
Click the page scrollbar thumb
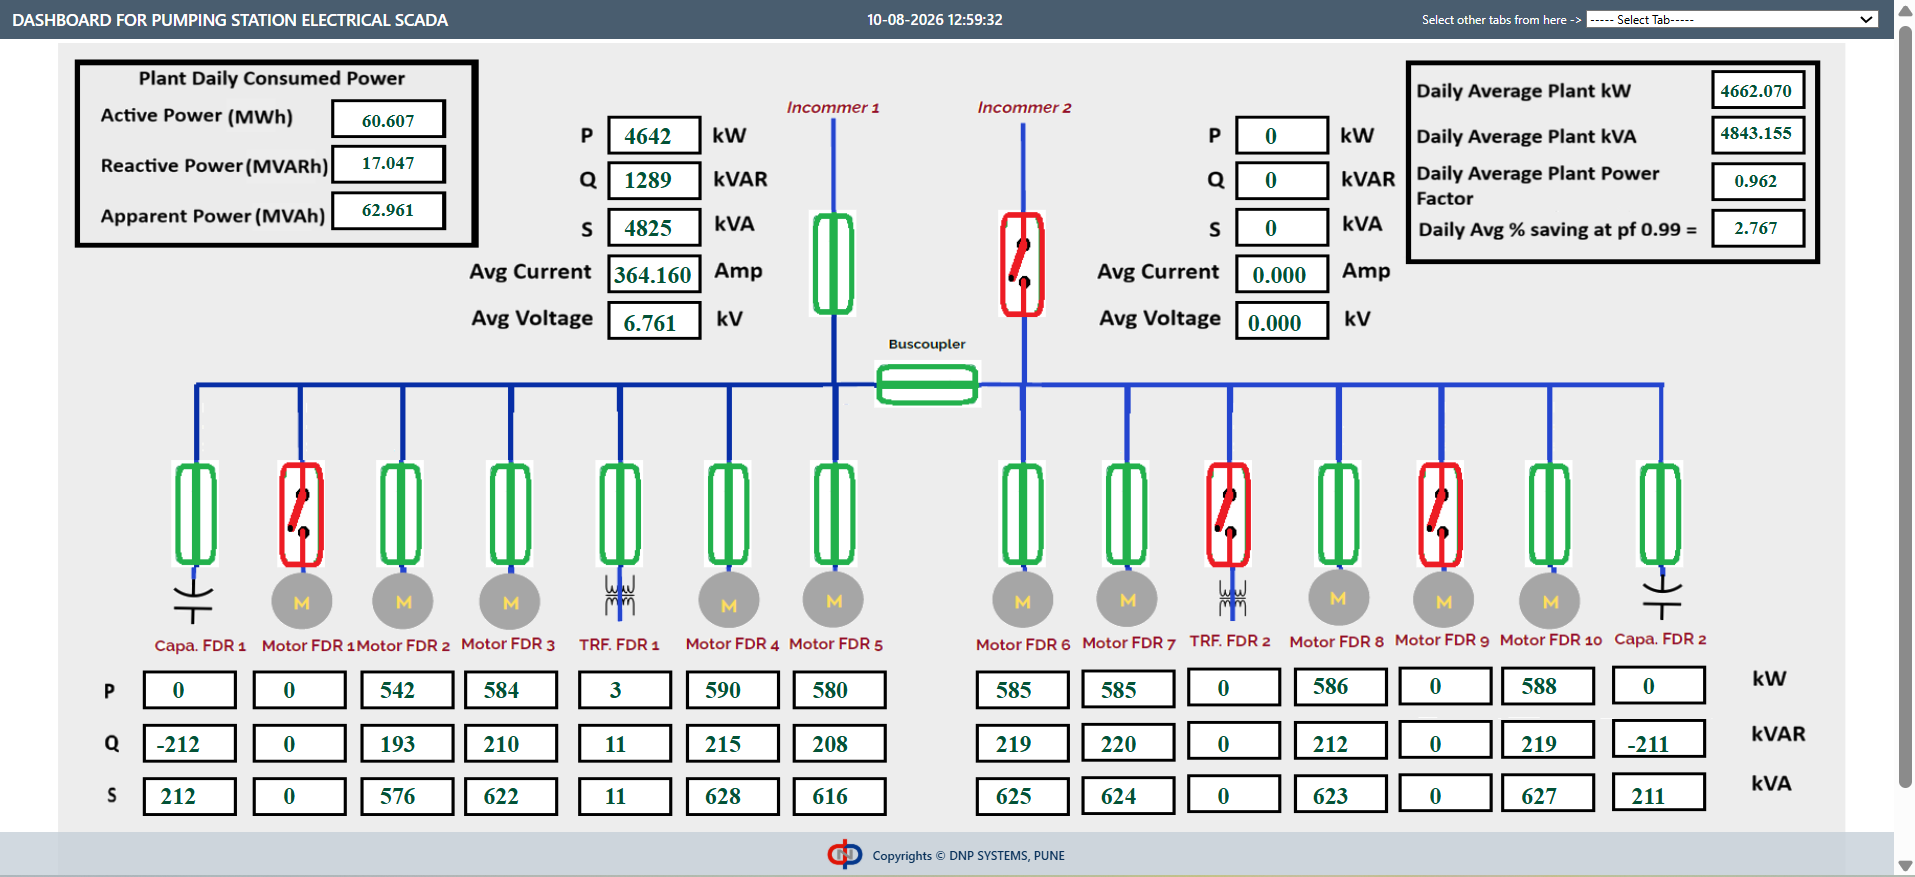1905,405
